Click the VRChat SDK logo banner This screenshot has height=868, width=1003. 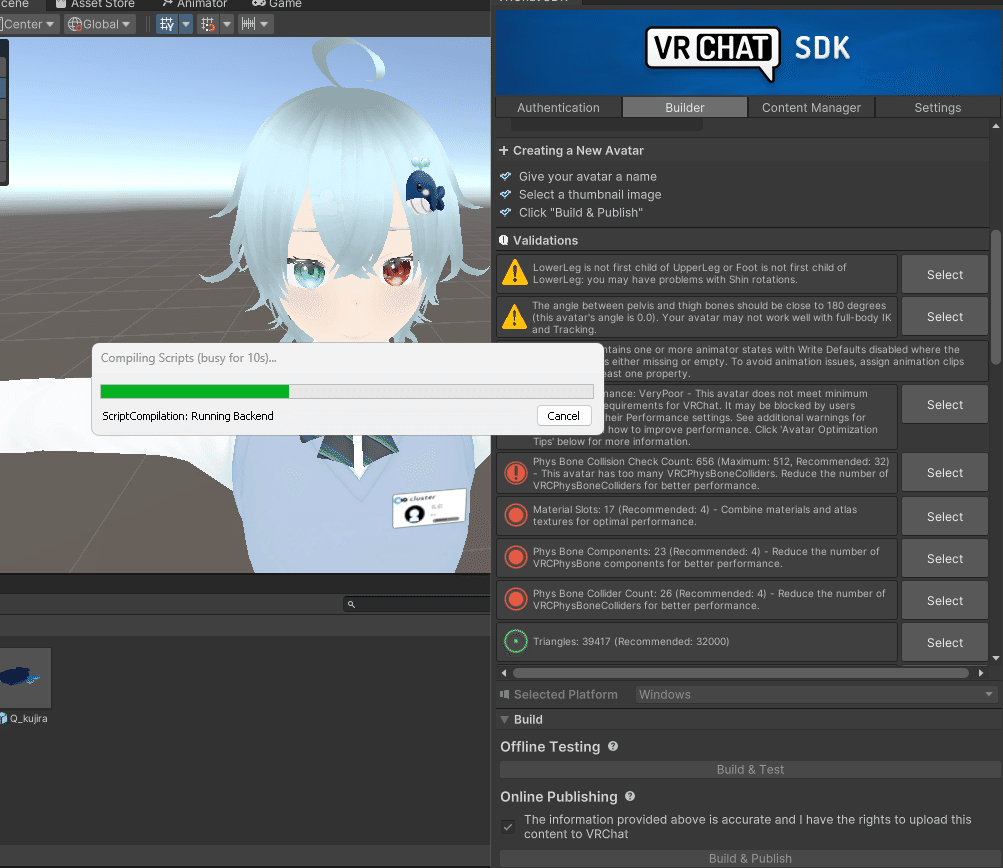coord(748,52)
